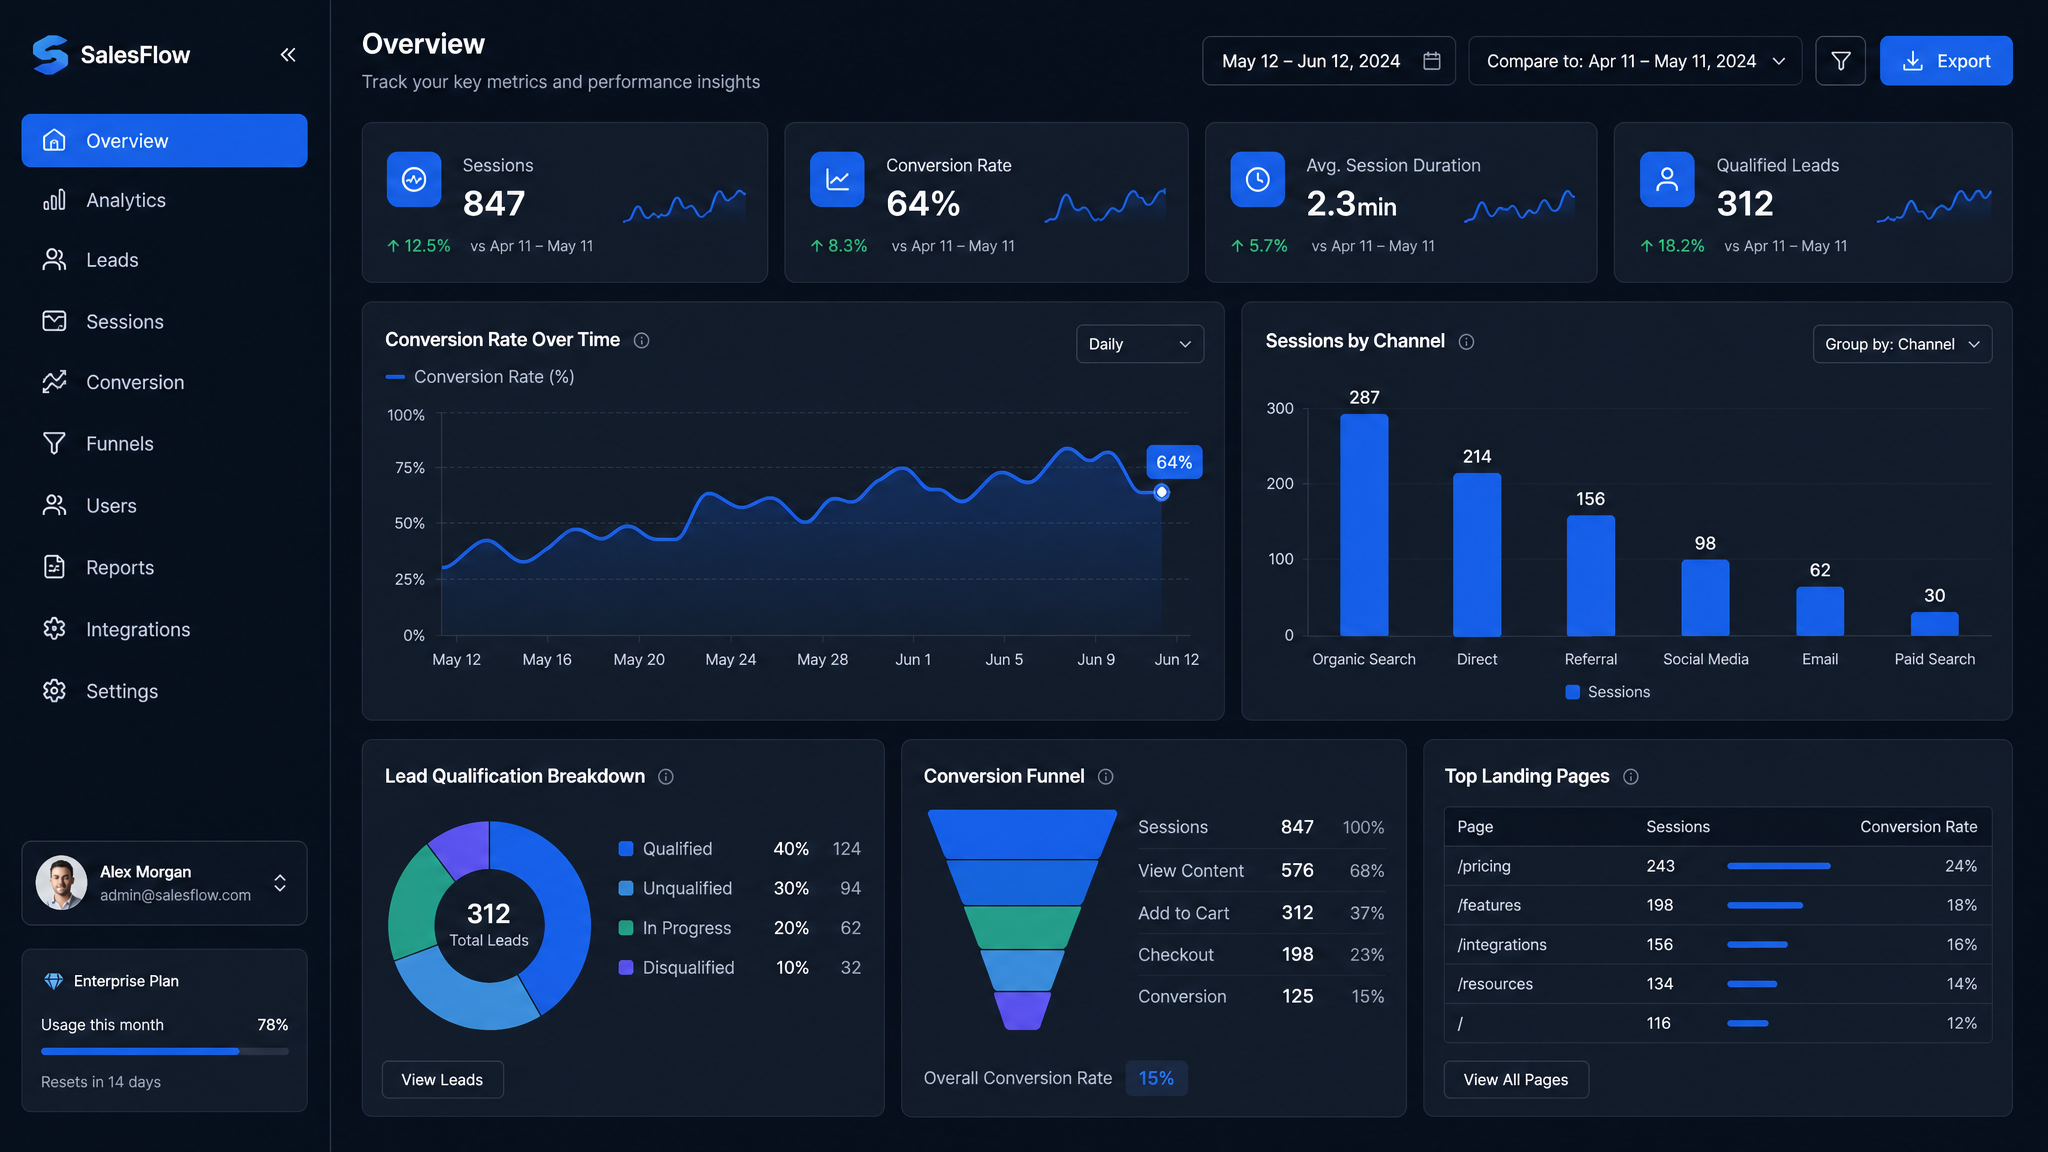Click the Social Media bar showing 98
The height and width of the screenshot is (1152, 2048).
coord(1705,598)
